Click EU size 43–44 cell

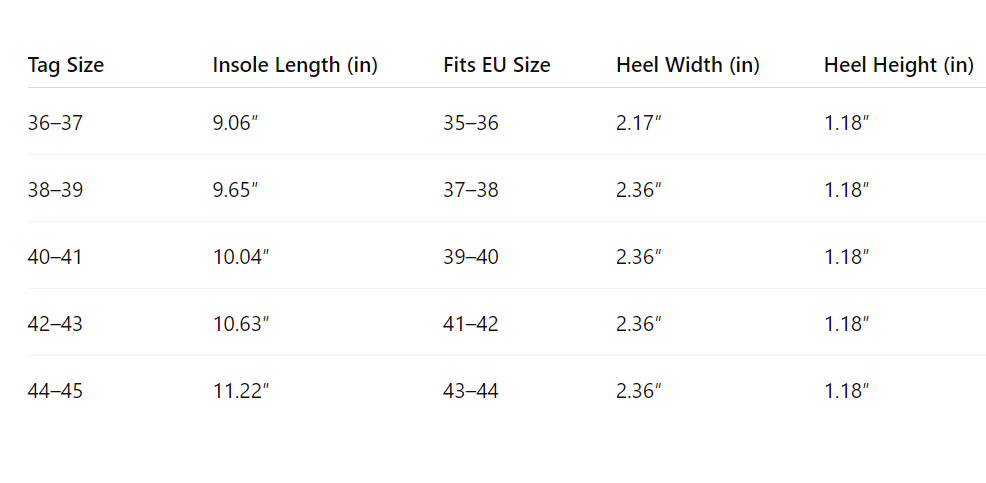pyautogui.click(x=471, y=391)
